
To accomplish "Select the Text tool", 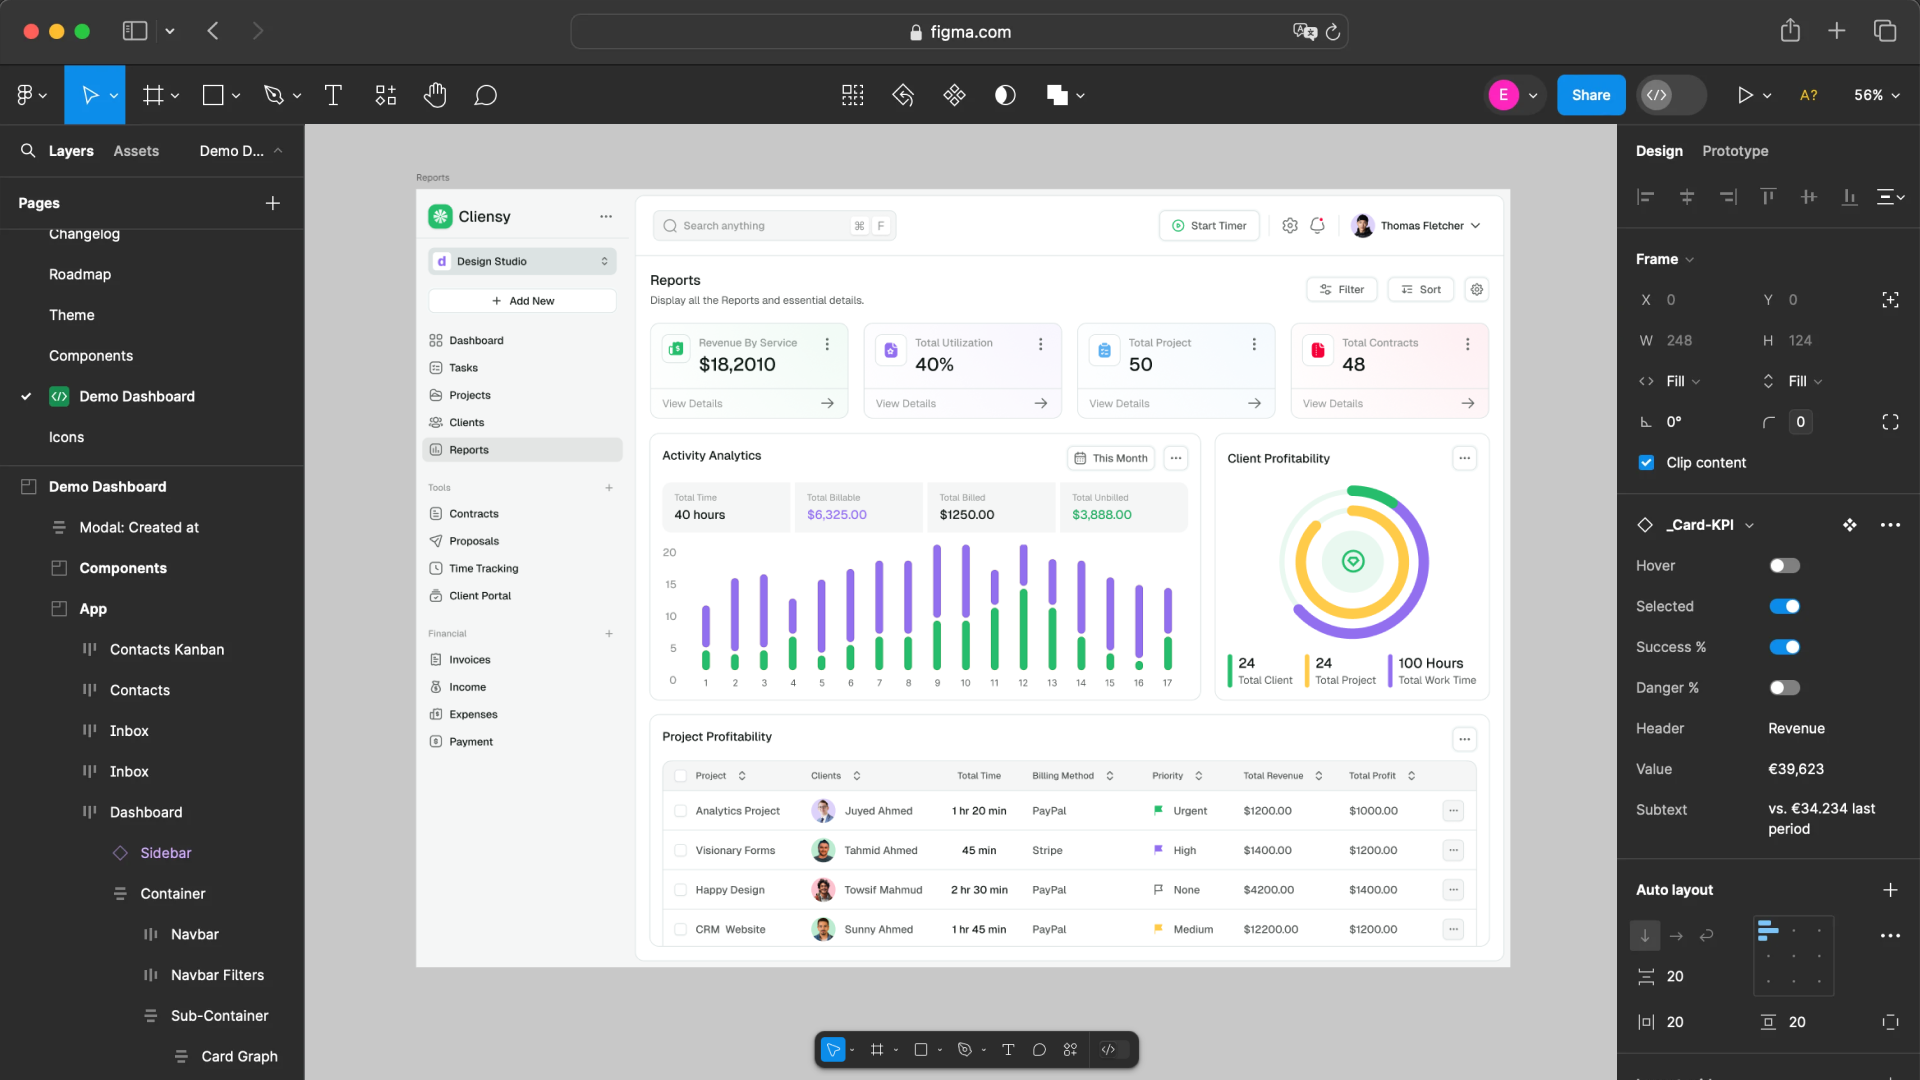I will click(x=333, y=95).
